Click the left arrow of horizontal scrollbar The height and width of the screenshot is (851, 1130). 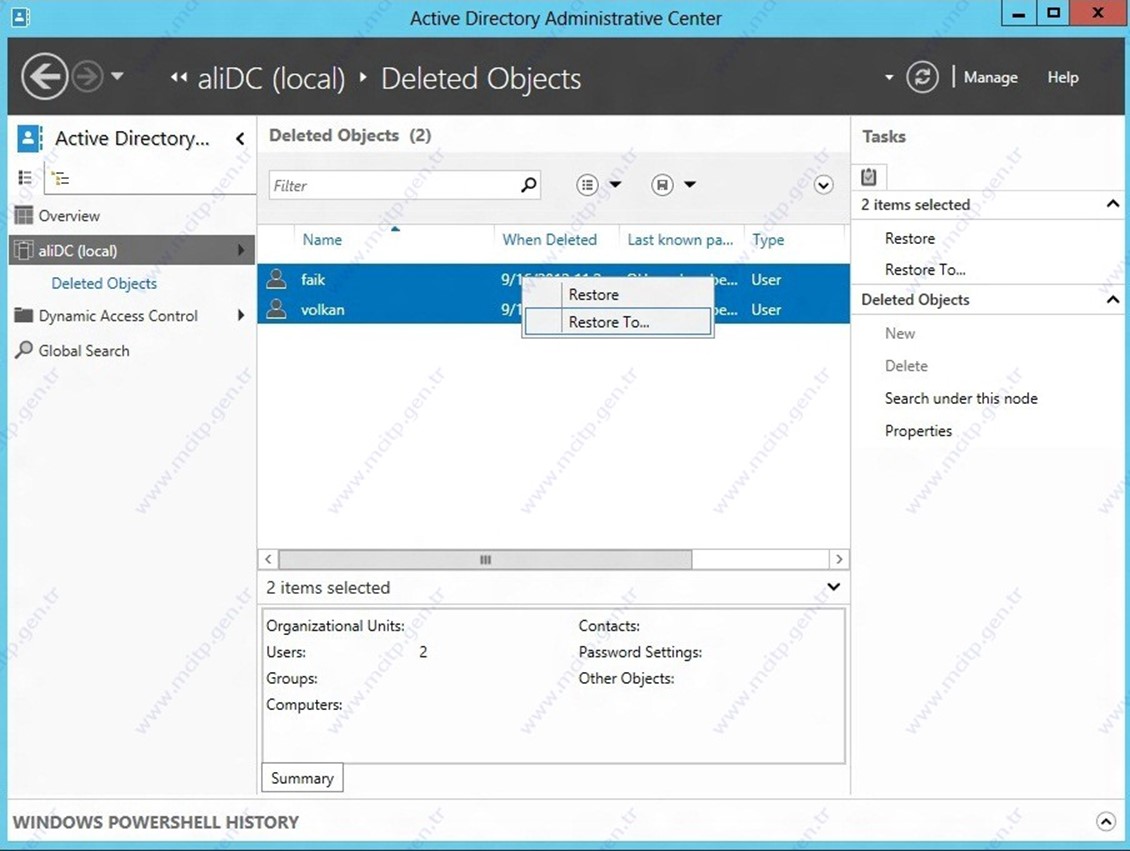point(268,559)
